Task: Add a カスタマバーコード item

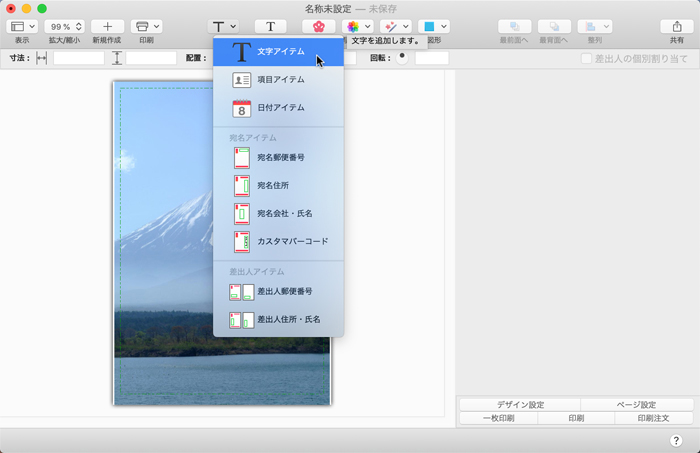Action: click(x=241, y=241)
